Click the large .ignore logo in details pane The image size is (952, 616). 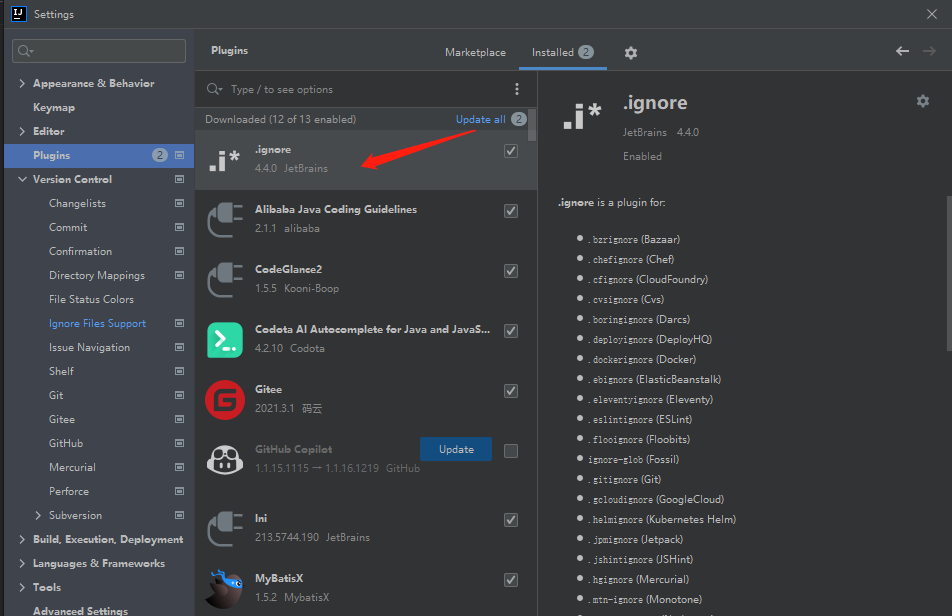point(582,115)
